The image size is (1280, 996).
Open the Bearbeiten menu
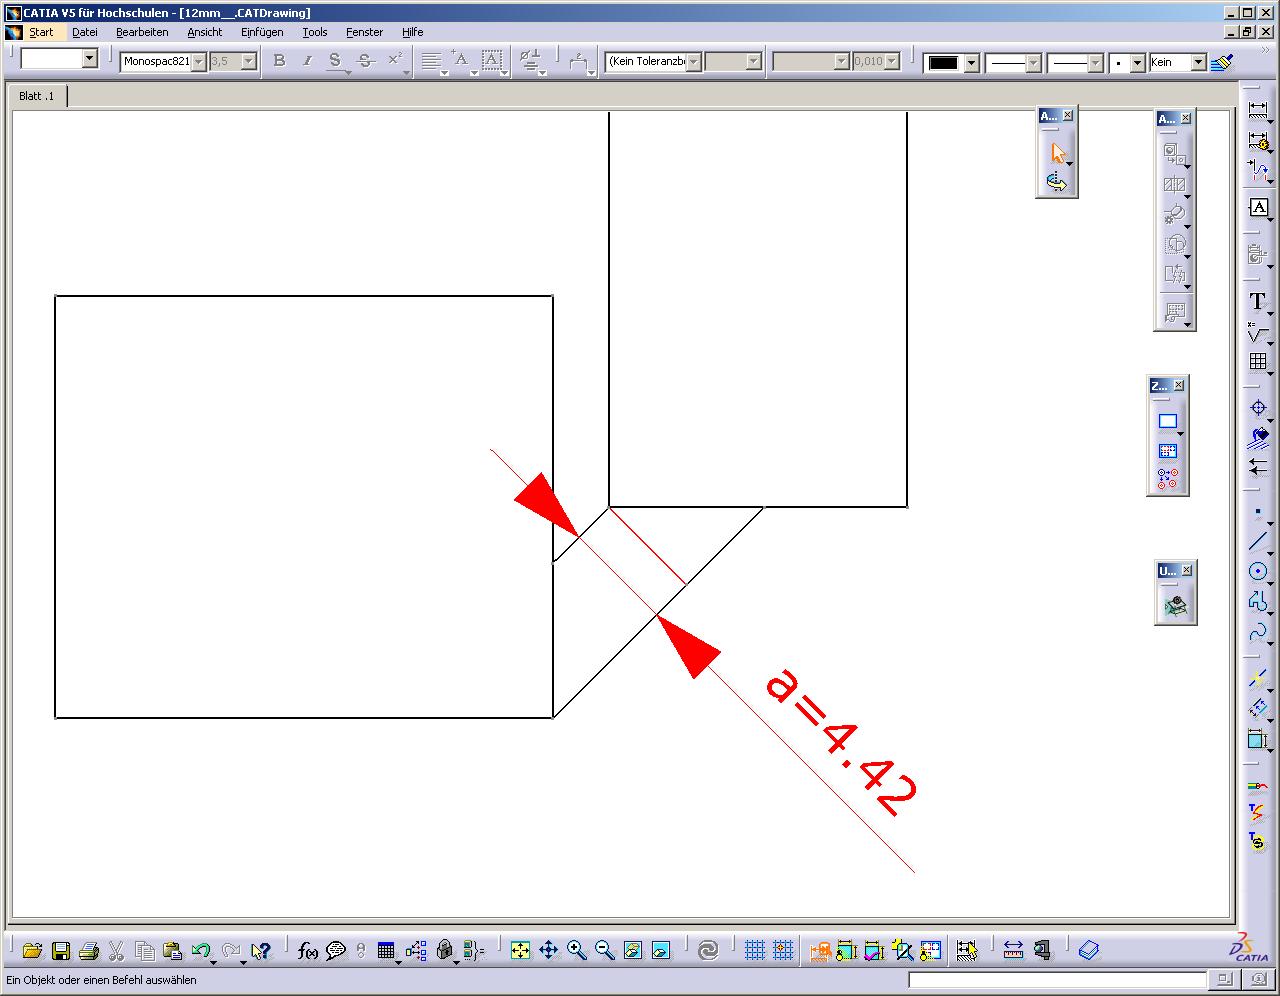[142, 32]
